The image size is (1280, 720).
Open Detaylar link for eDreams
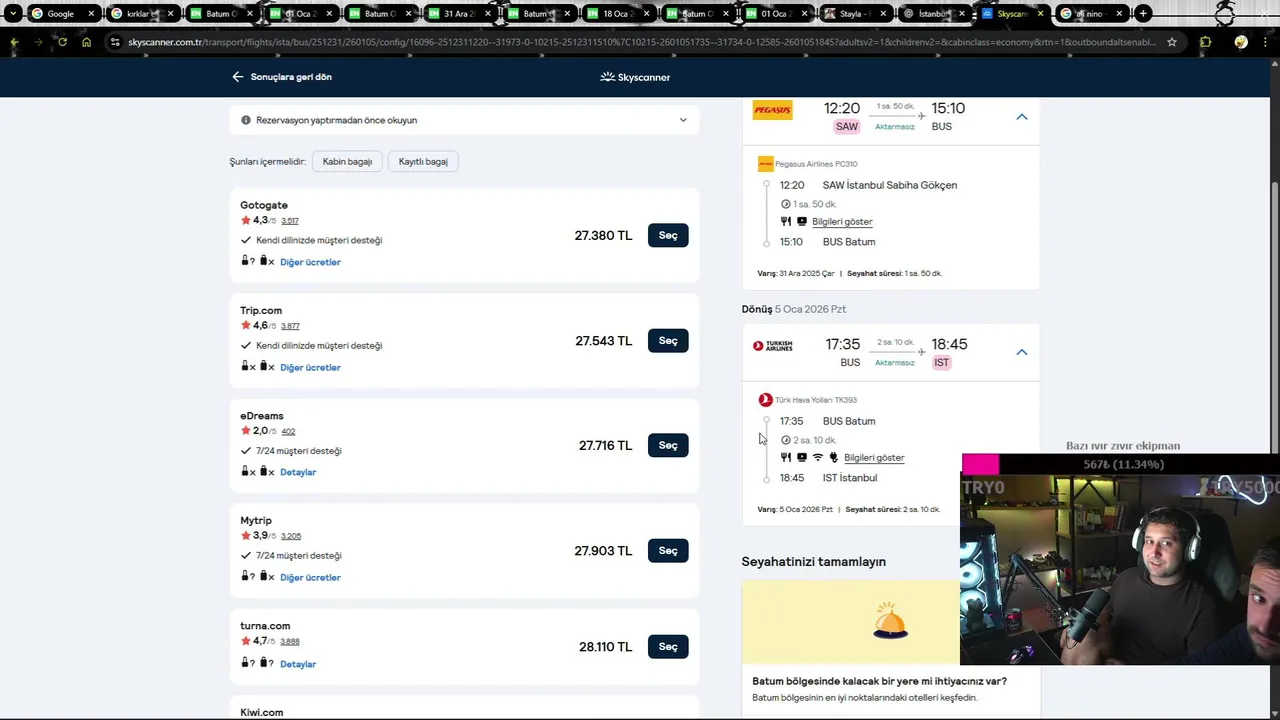298,472
